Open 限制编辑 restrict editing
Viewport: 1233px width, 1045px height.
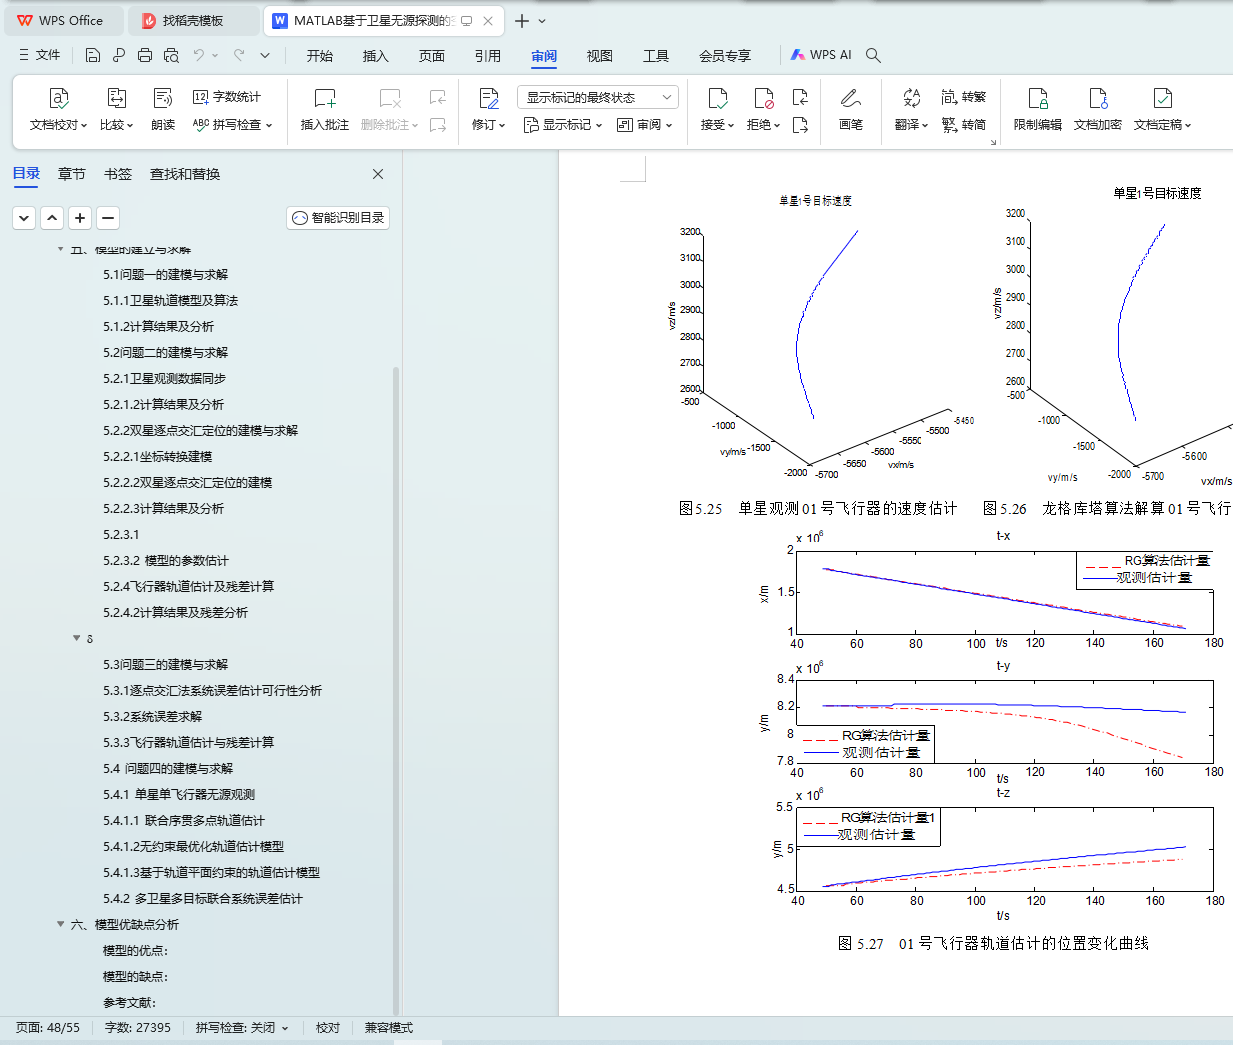[x=1038, y=110]
